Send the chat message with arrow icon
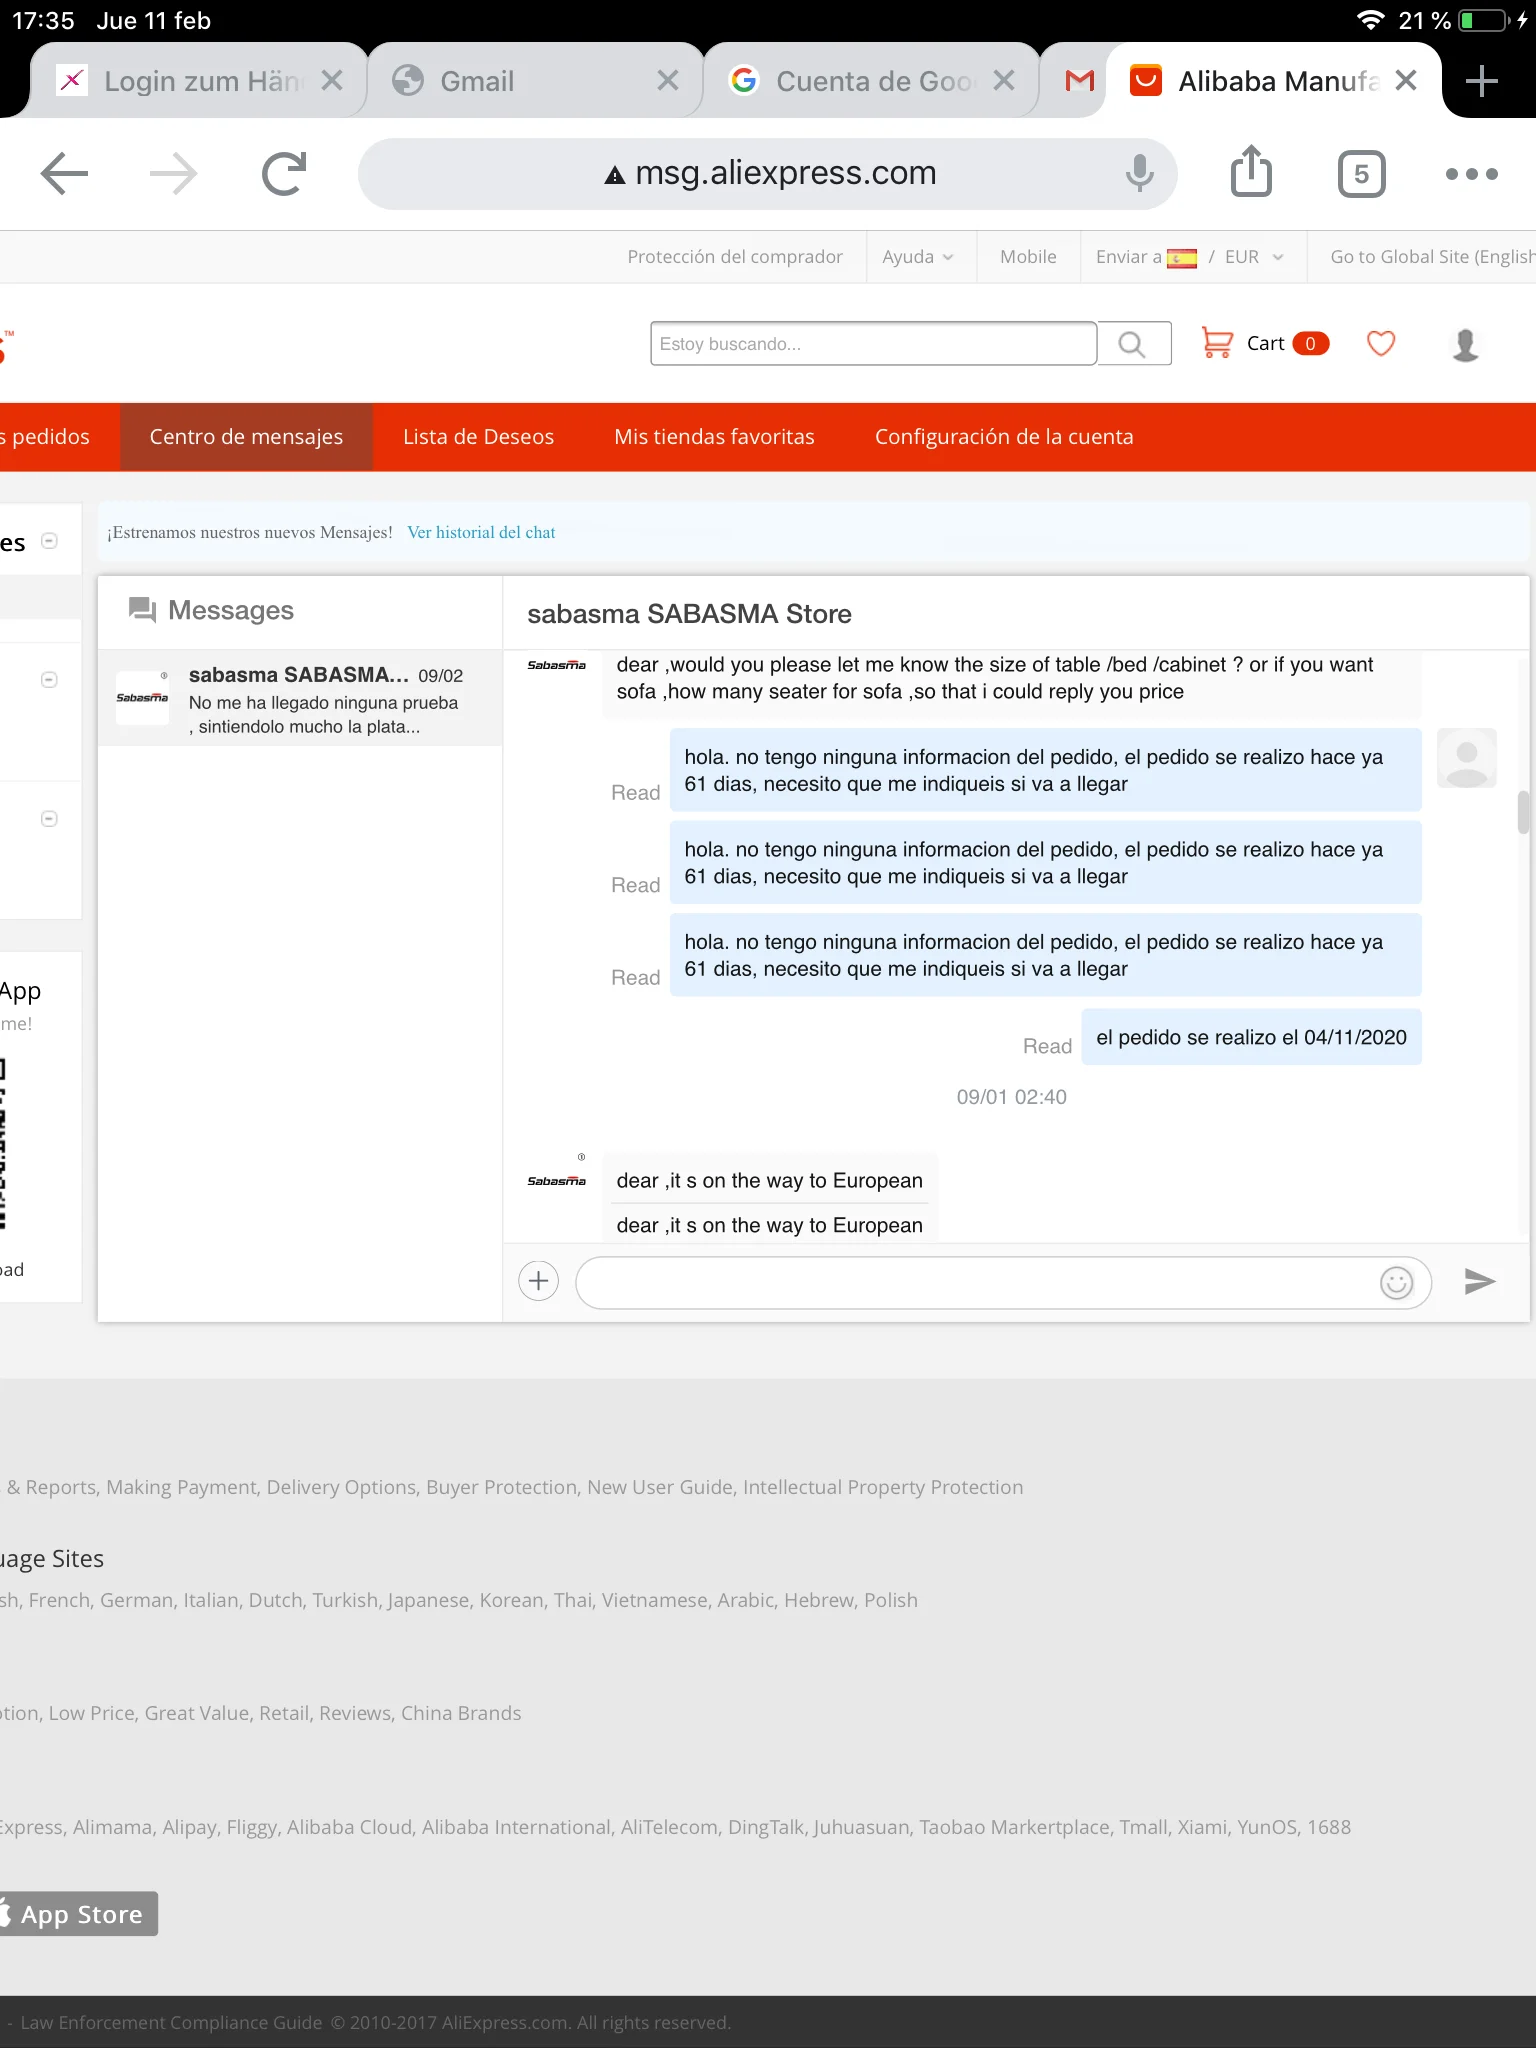1536x2048 pixels. [x=1479, y=1281]
